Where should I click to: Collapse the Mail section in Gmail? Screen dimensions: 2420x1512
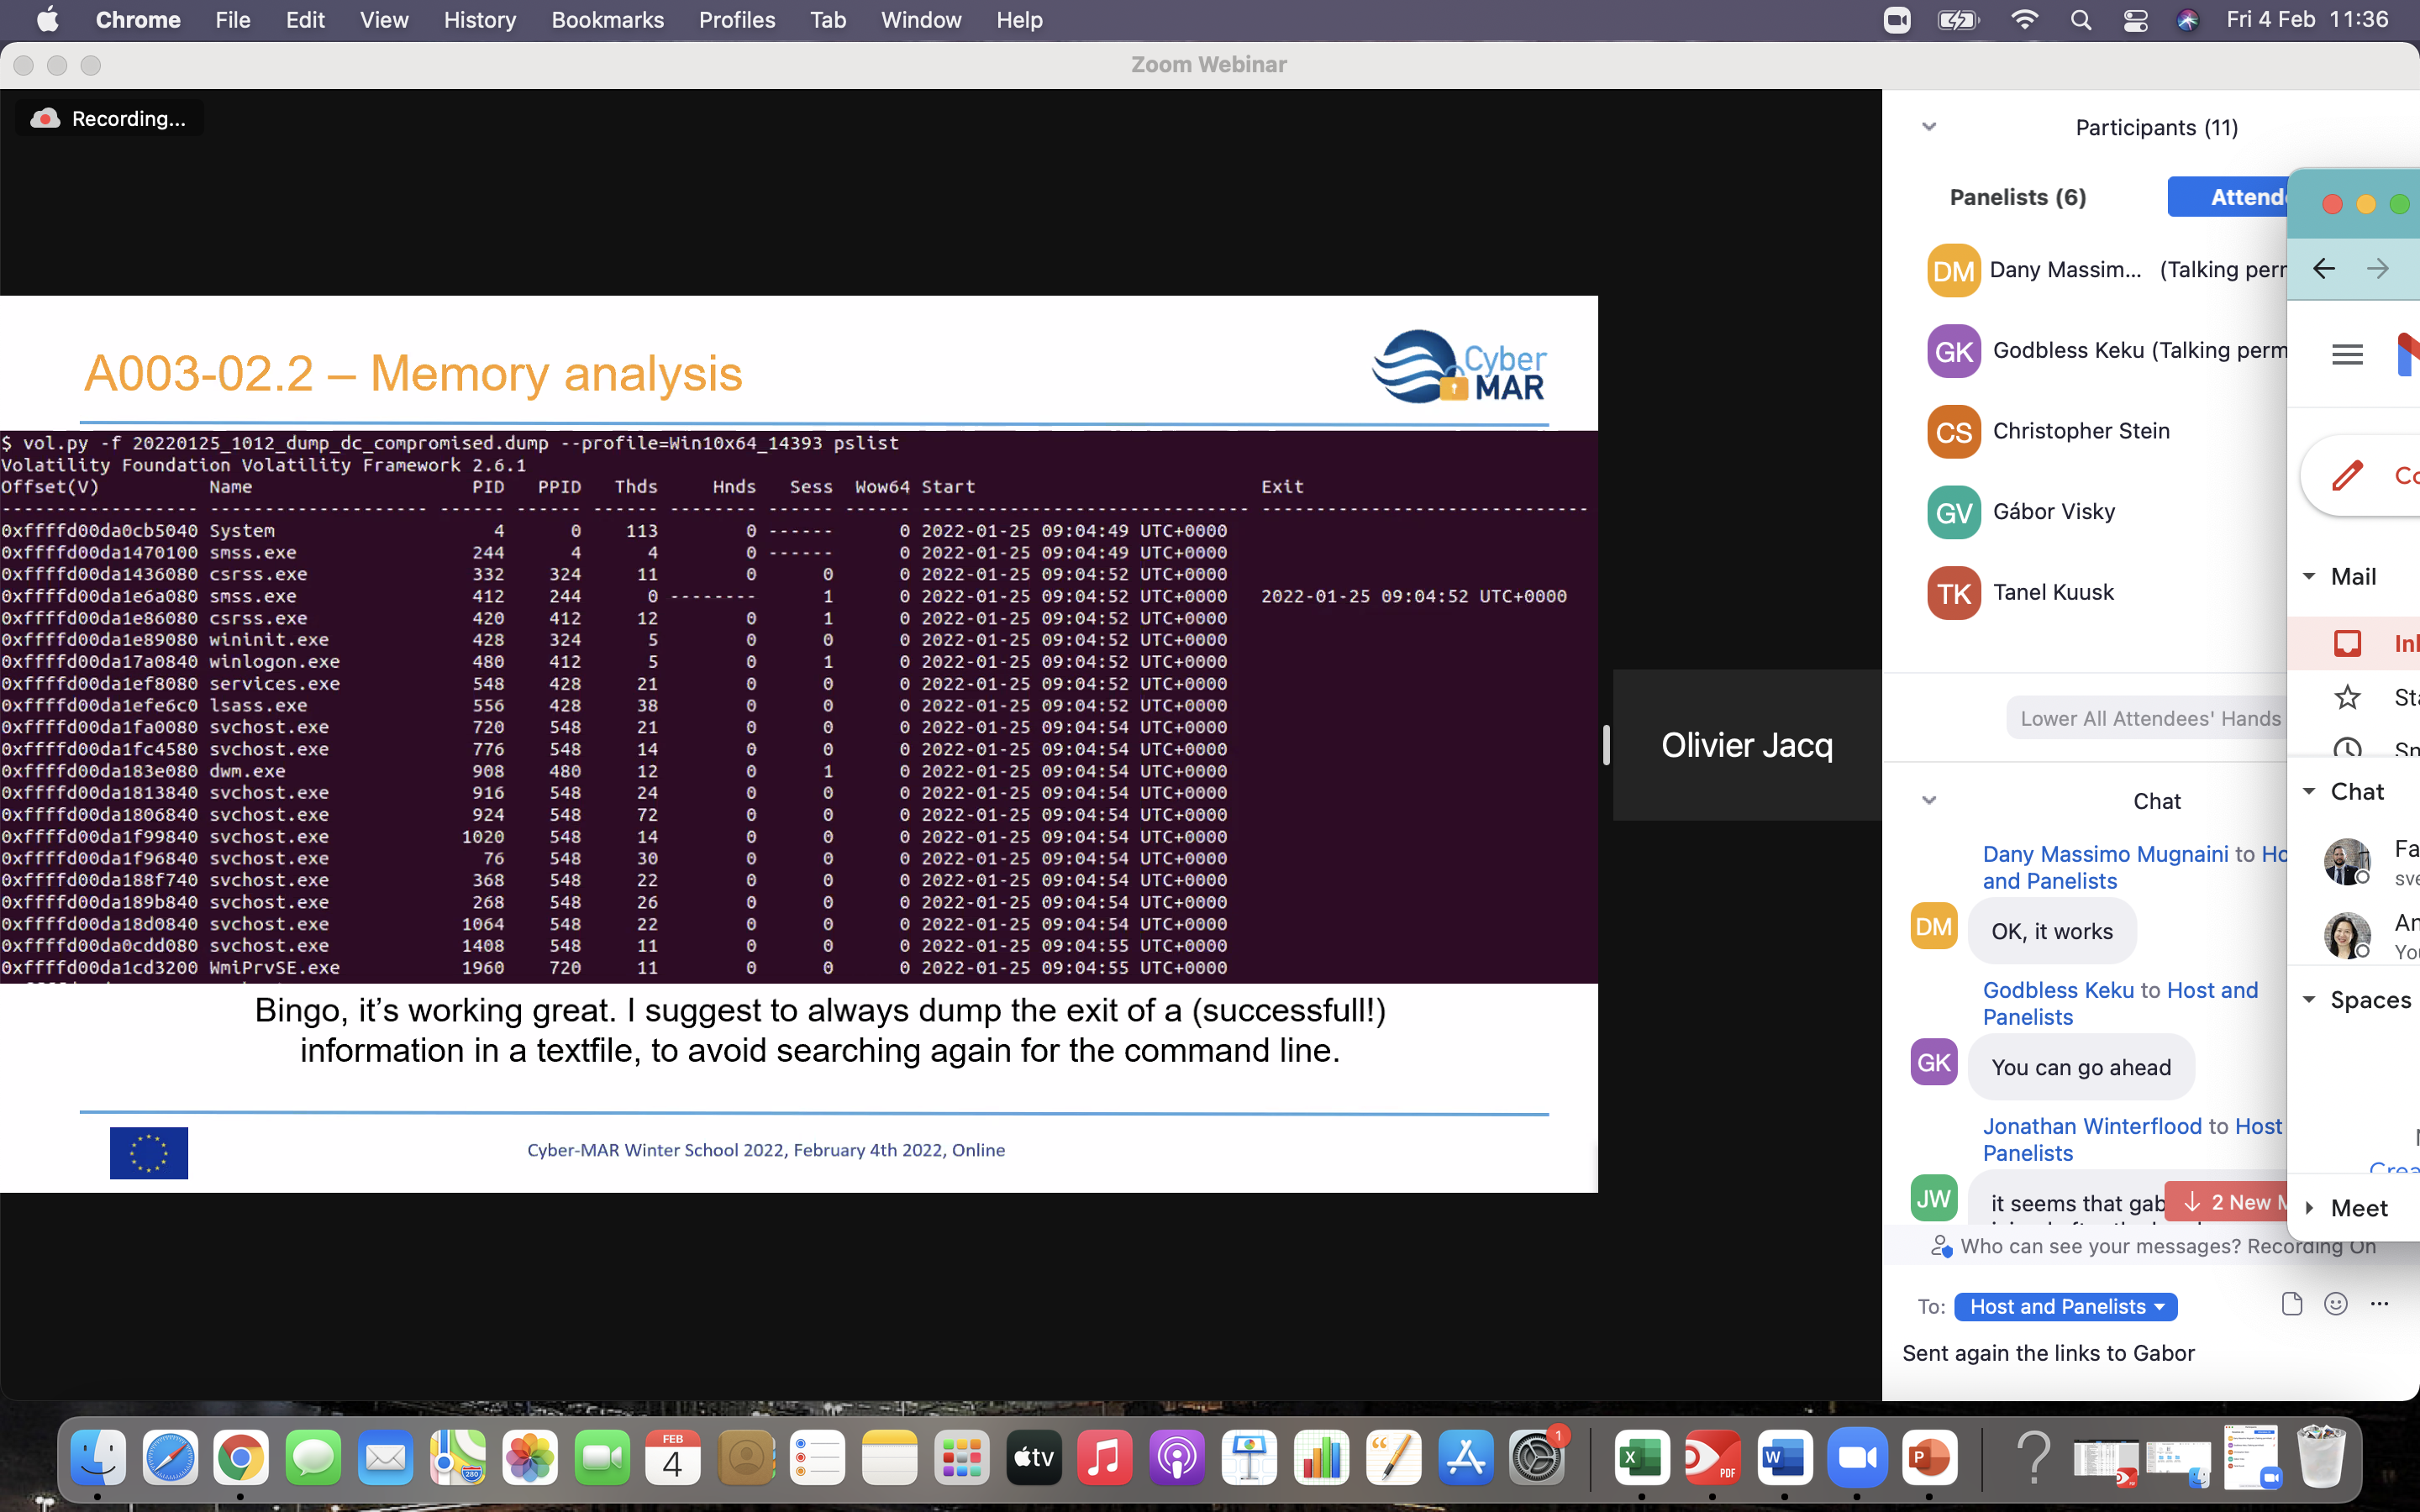2309,576
